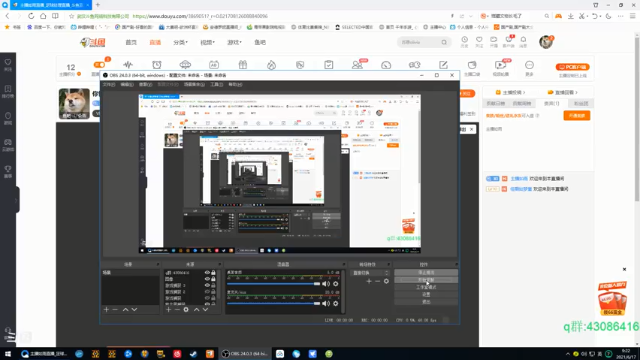Toggle lock of 43086416 source
The image size is (640, 360).
click(x=213, y=273)
